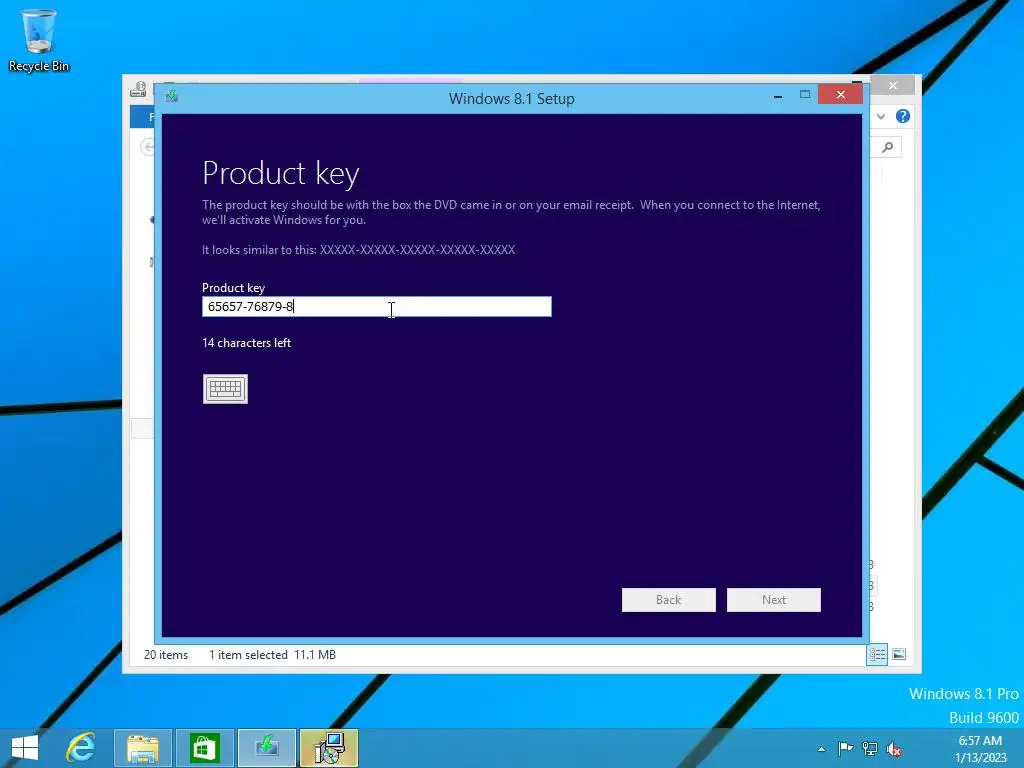Switch Explorer to large icons view

899,654
